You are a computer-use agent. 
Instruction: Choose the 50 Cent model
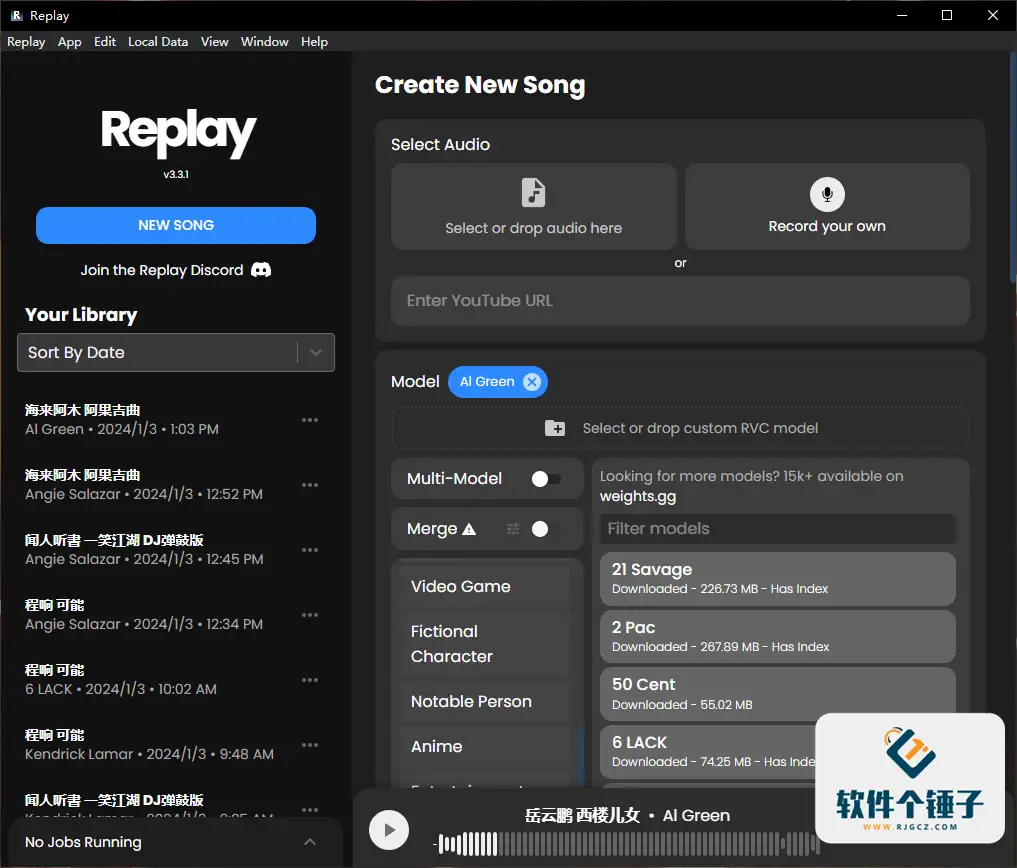click(x=778, y=694)
